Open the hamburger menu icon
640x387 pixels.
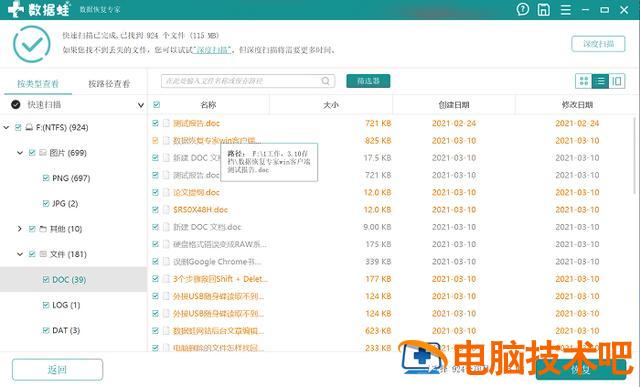point(565,9)
